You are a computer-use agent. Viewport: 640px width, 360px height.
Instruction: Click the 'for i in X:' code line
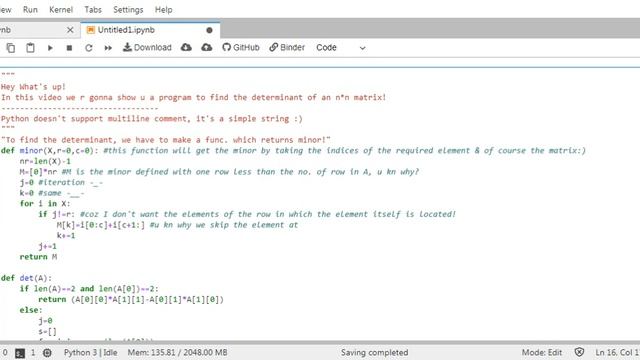coord(45,203)
